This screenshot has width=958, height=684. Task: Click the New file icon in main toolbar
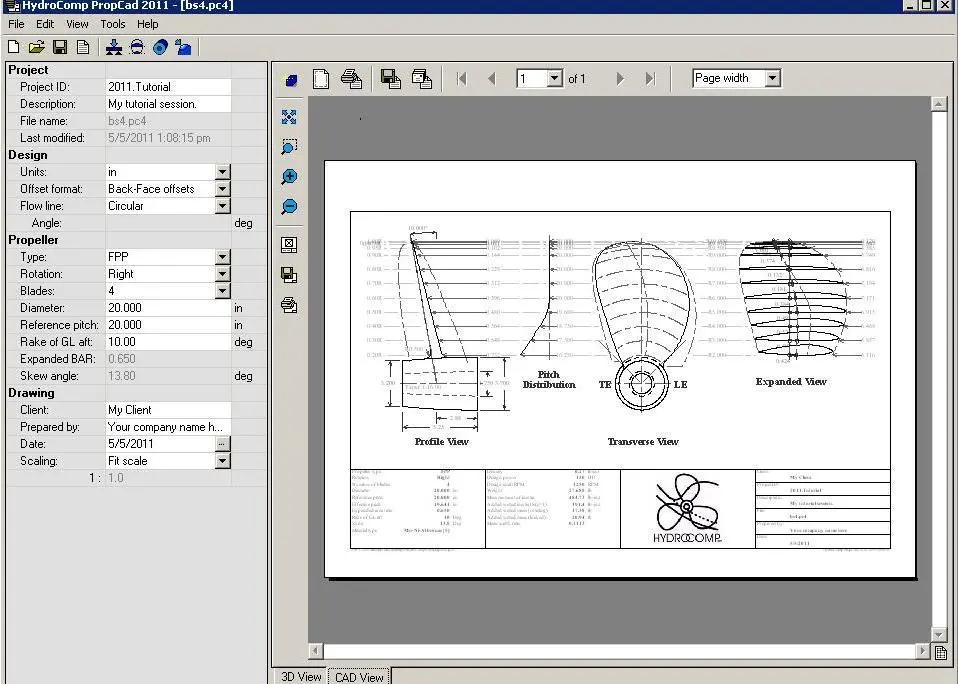13,47
